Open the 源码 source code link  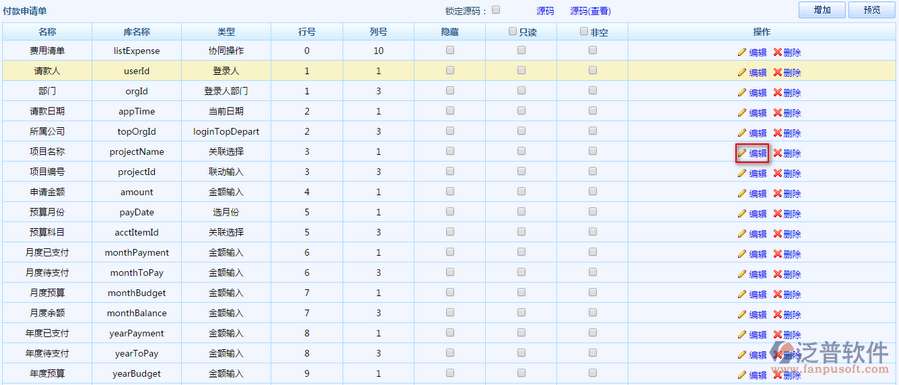click(x=545, y=11)
